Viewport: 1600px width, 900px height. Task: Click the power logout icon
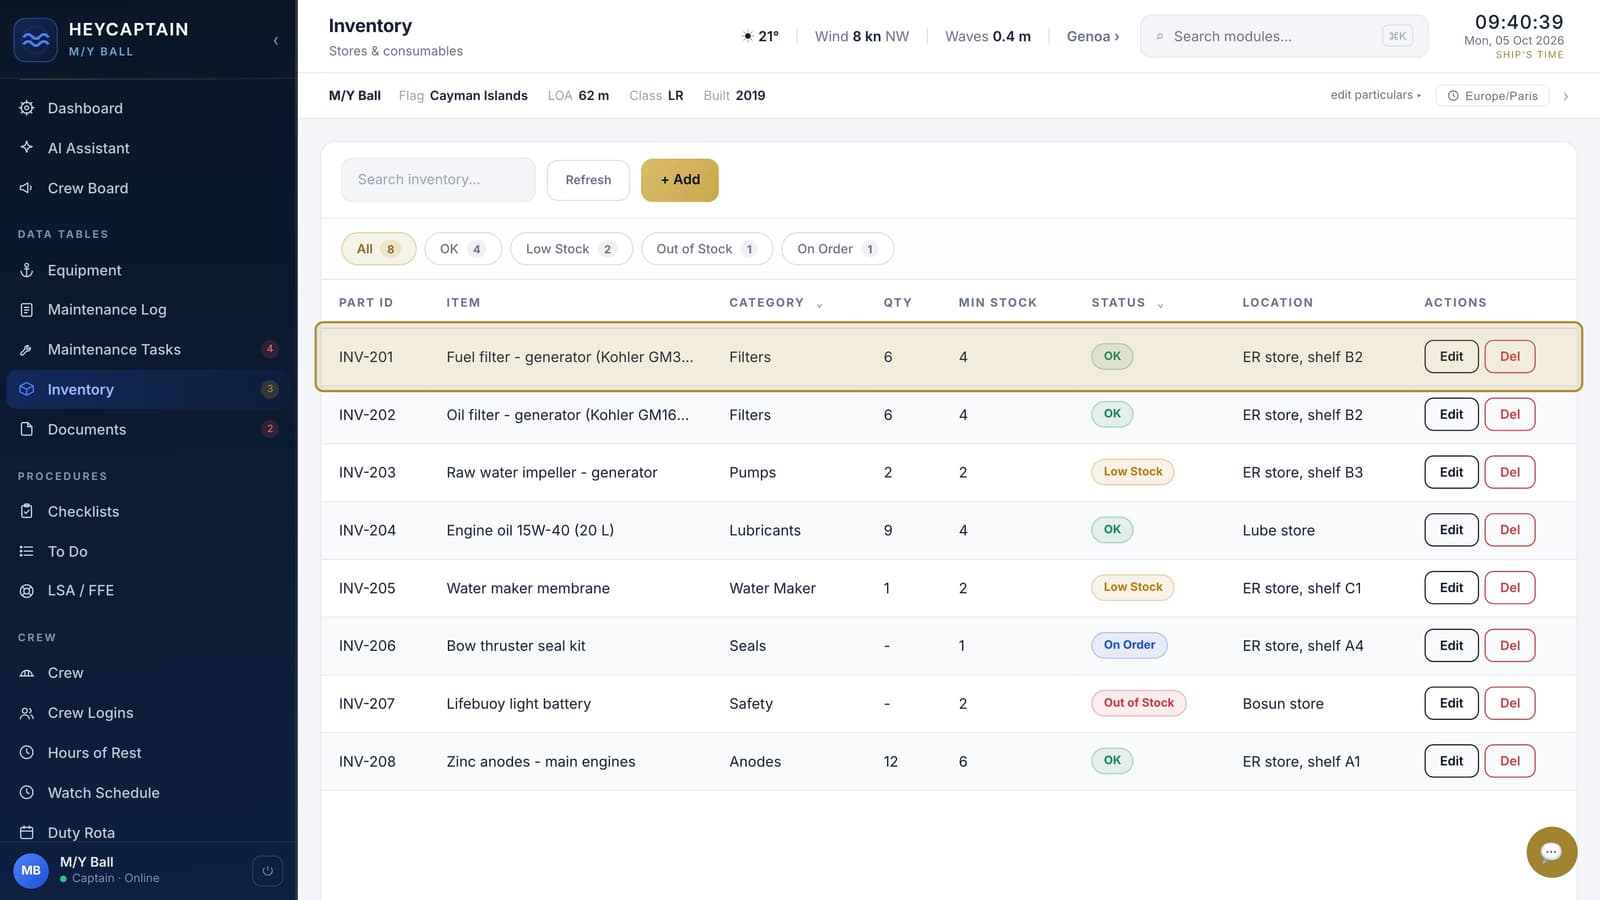click(x=267, y=871)
